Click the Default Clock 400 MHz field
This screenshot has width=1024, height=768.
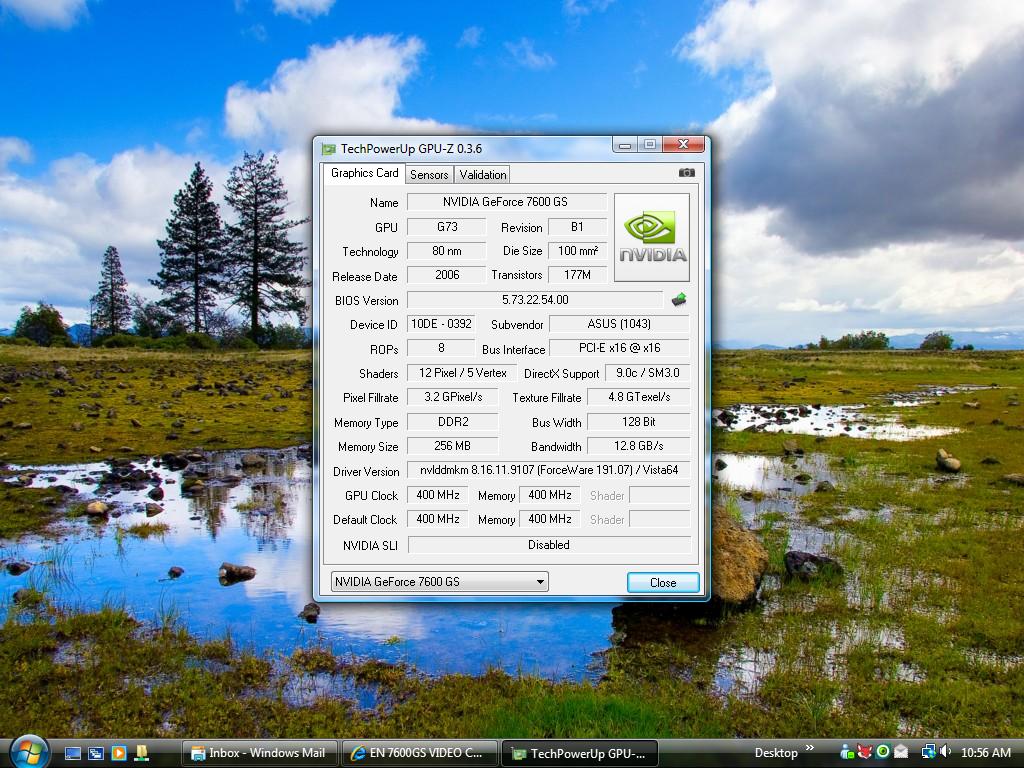pyautogui.click(x=438, y=519)
